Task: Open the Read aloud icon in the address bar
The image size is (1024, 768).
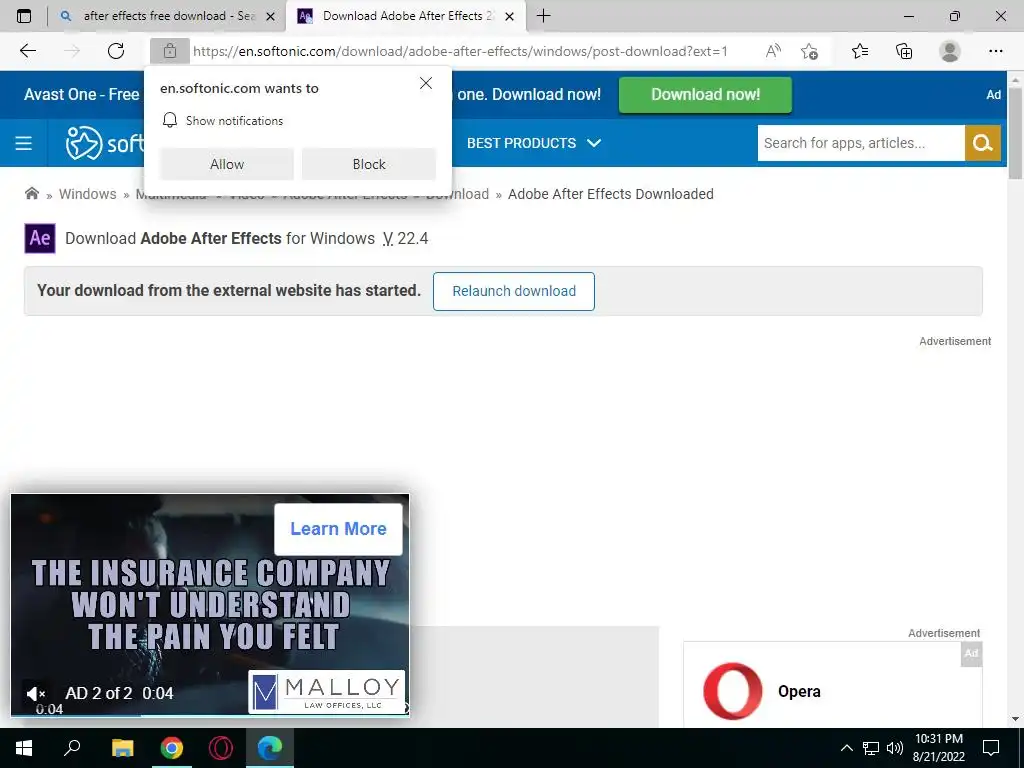Action: tap(773, 51)
